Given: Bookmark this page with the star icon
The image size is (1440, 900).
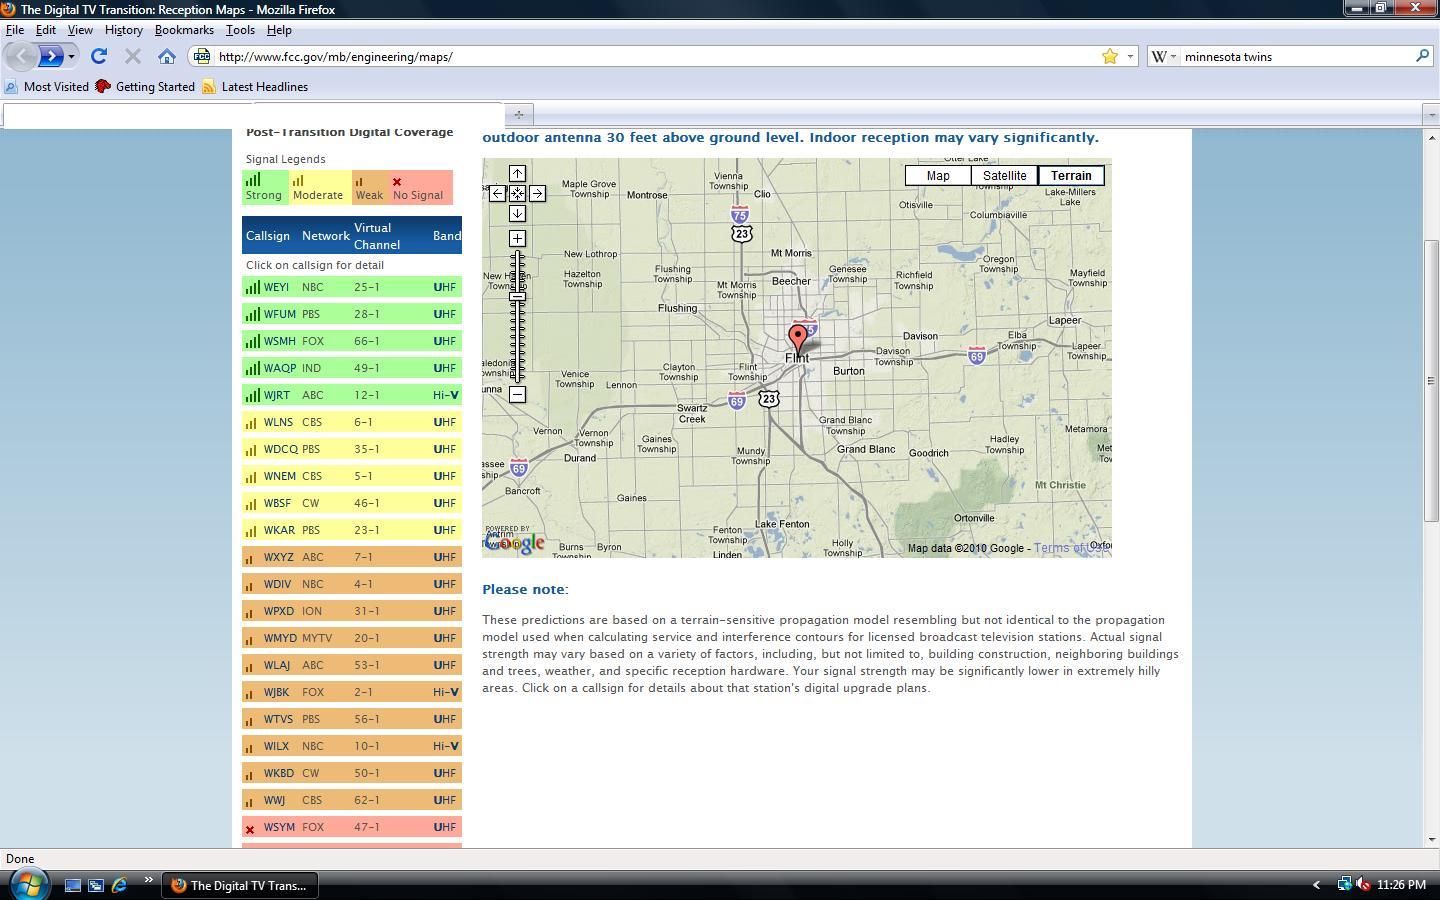Looking at the screenshot, I should pyautogui.click(x=1110, y=56).
